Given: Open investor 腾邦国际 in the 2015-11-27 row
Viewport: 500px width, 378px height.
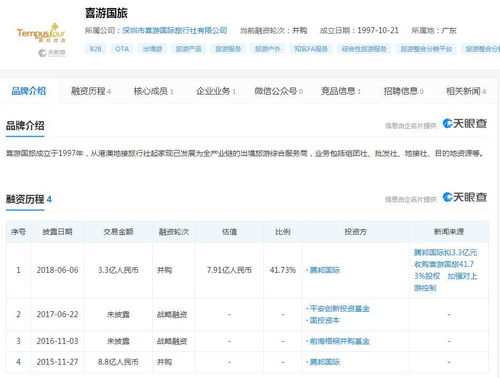Looking at the screenshot, I should (x=325, y=362).
